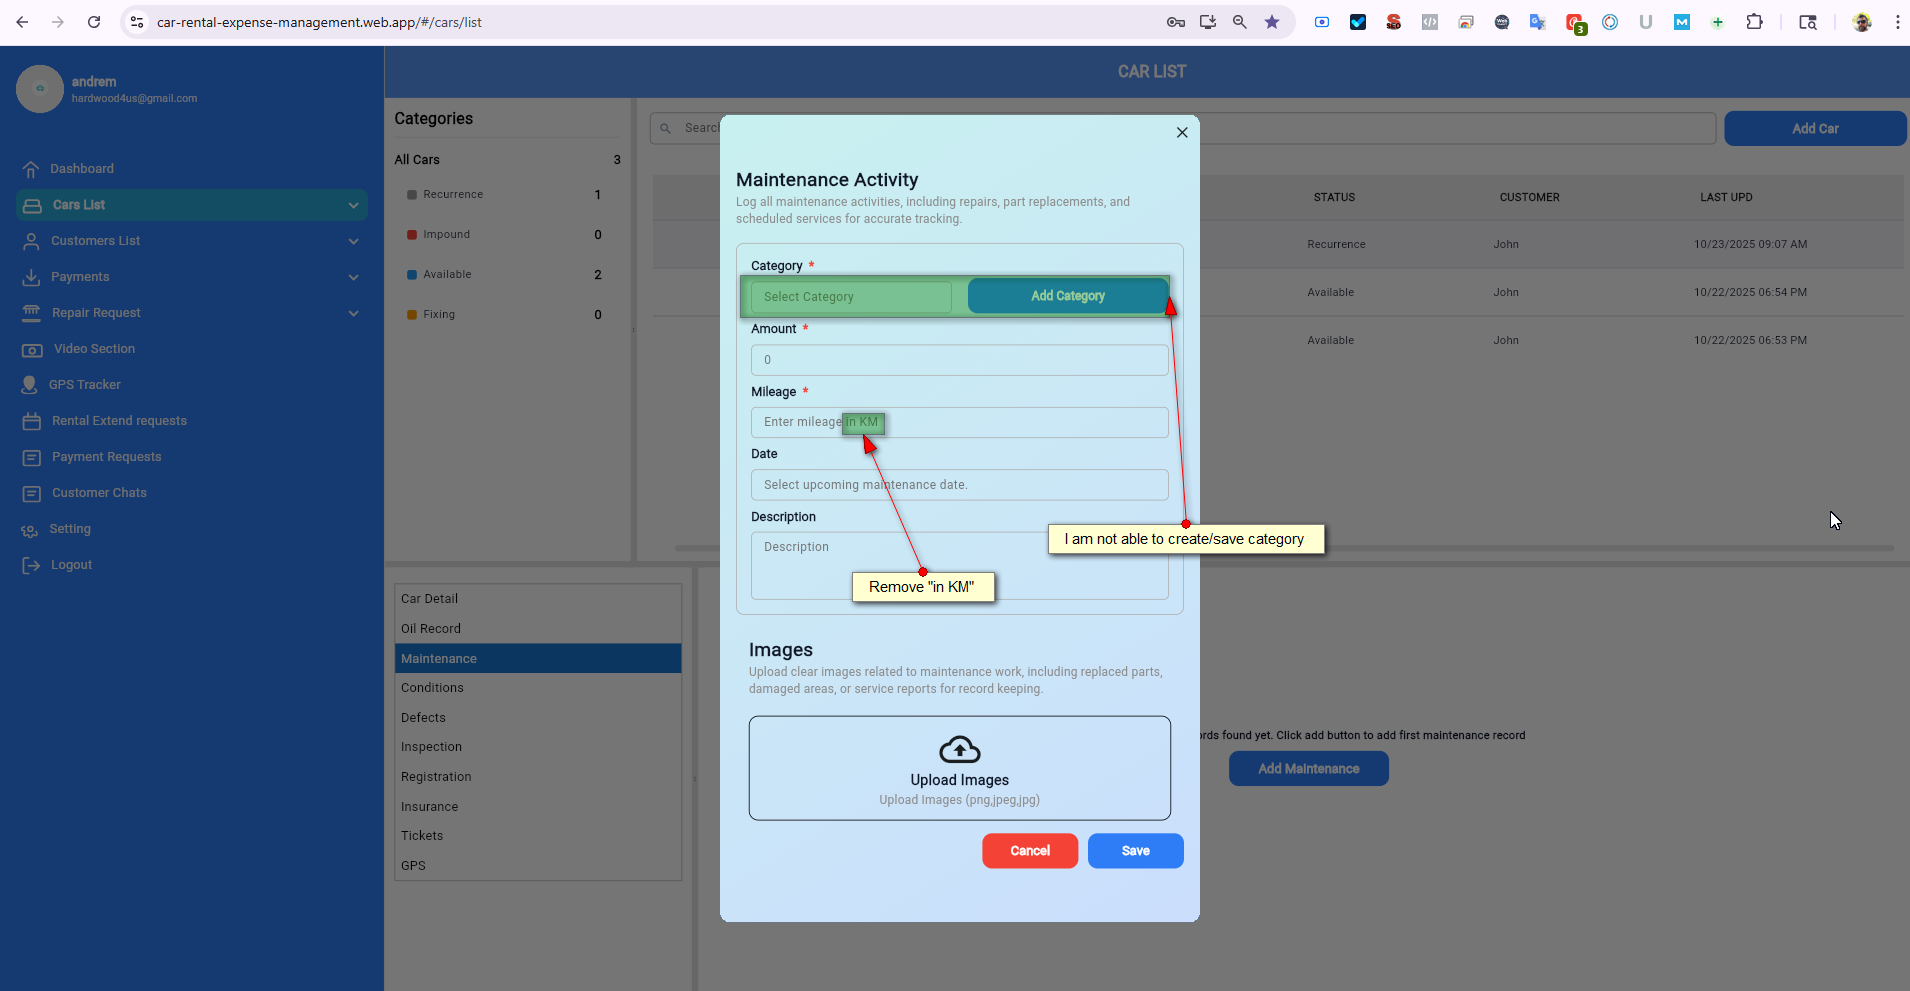Click the Amount input field
Image resolution: width=1910 pixels, height=991 pixels.
click(x=959, y=360)
